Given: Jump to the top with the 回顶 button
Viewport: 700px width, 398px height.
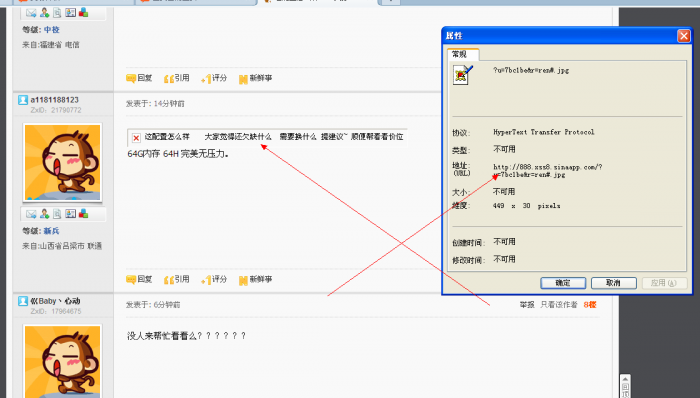Looking at the screenshot, I should pyautogui.click(x=625, y=386).
